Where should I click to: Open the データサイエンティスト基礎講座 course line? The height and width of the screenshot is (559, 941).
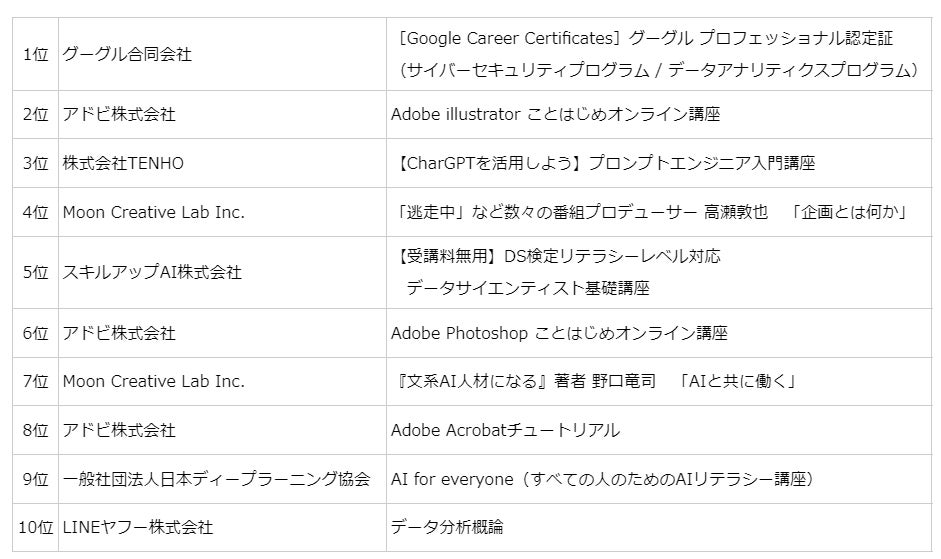pos(527,288)
